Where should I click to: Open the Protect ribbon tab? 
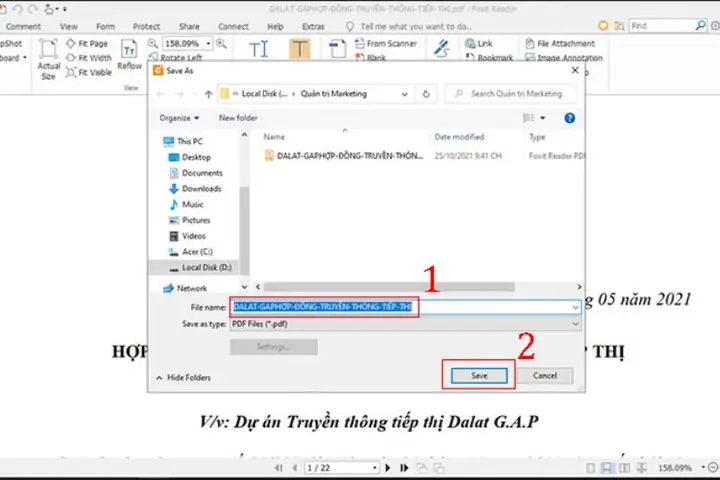[x=146, y=27]
